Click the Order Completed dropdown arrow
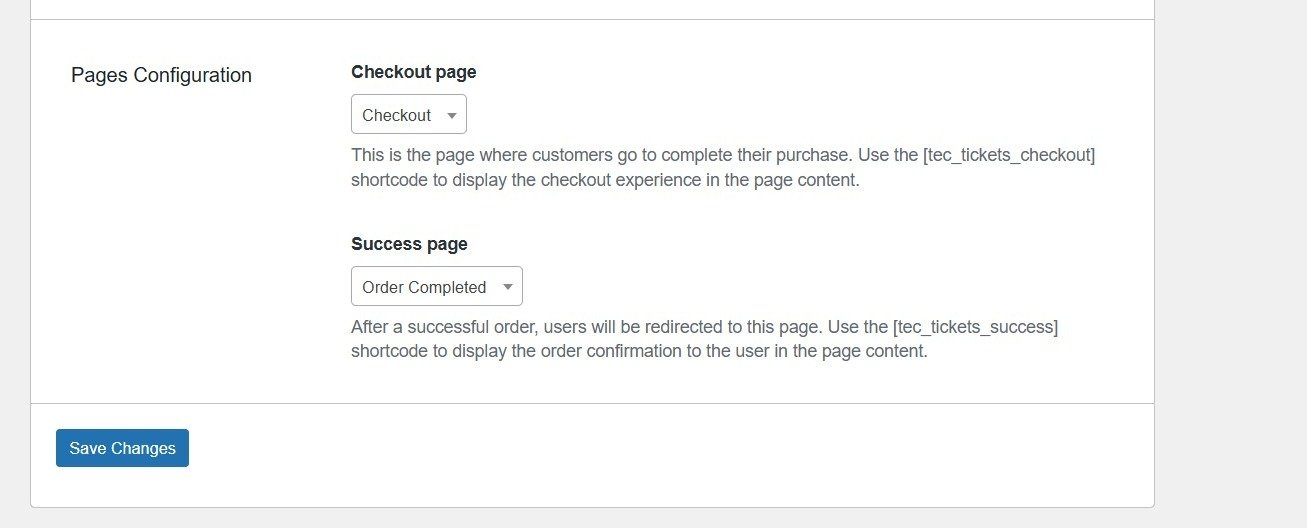Image resolution: width=1307 pixels, height=528 pixels. [508, 288]
